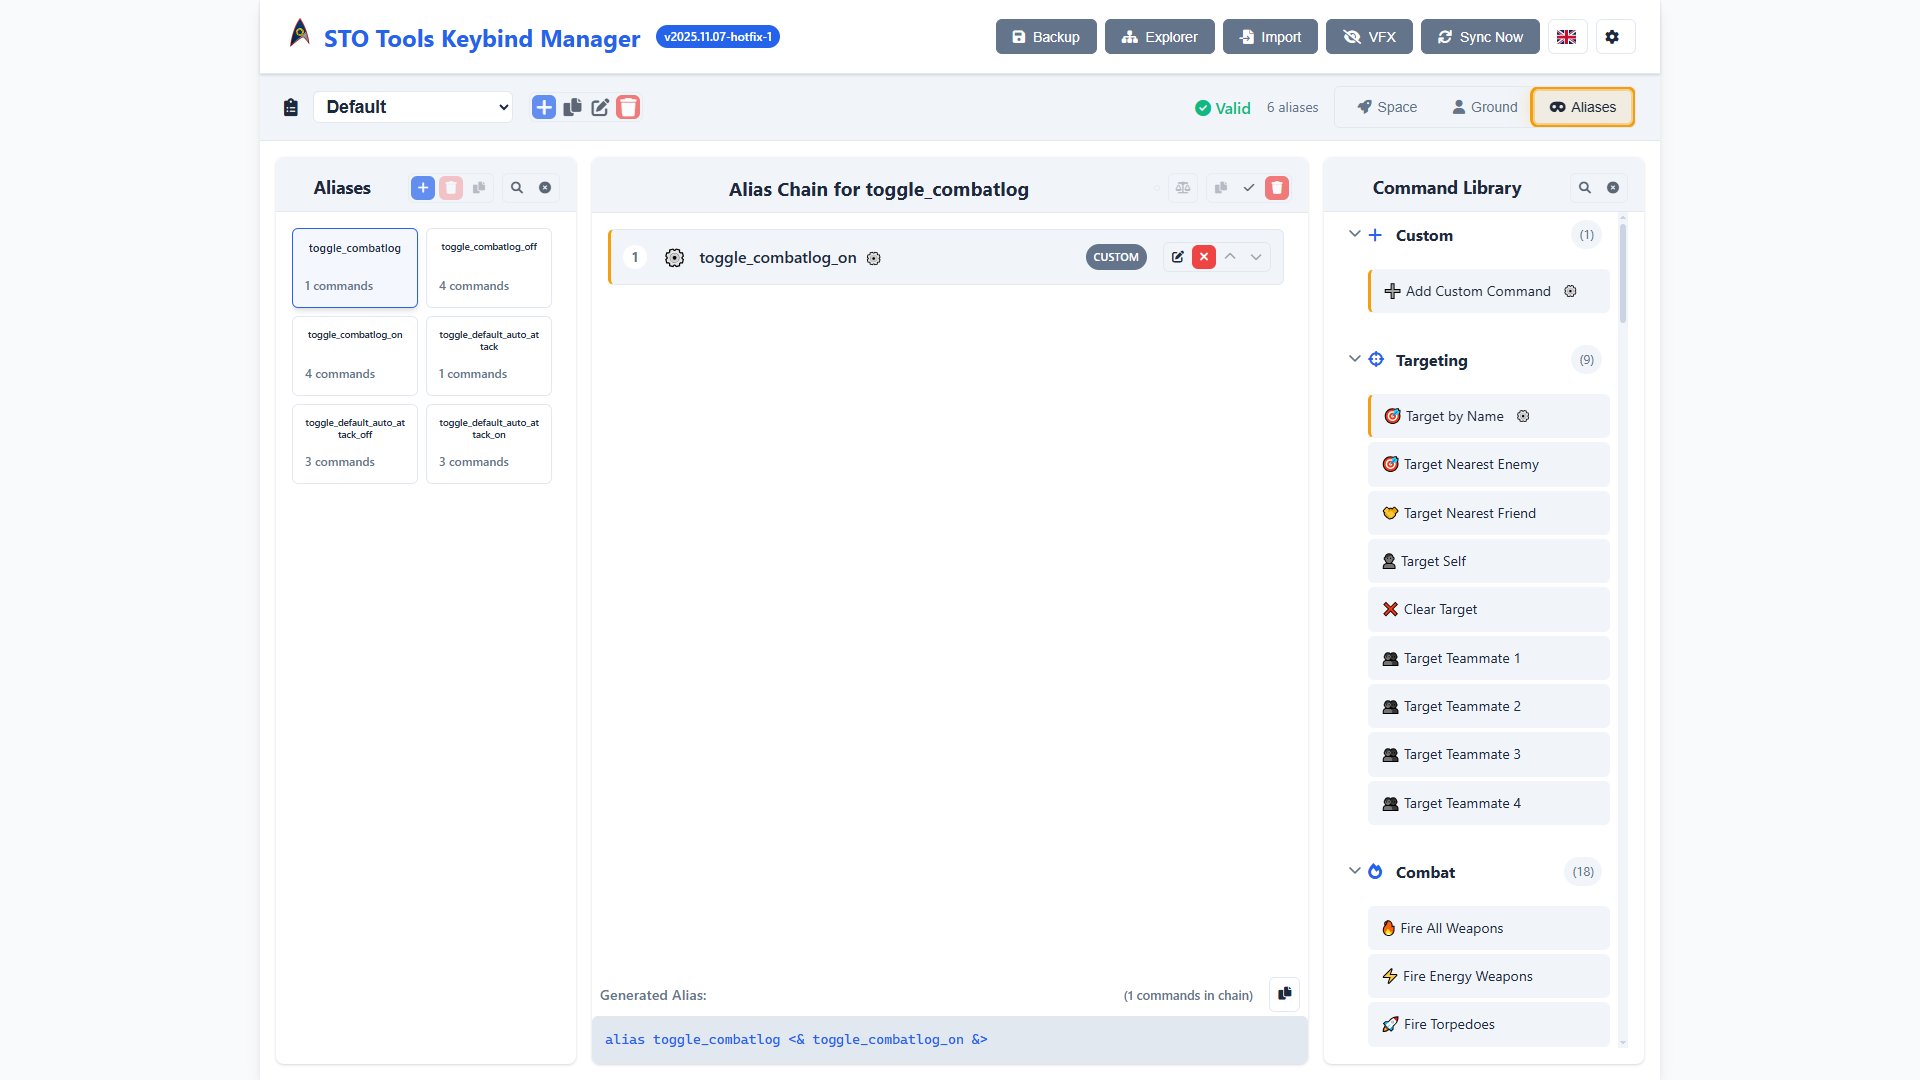
Task: Click the Import menu item
Action: (1269, 36)
